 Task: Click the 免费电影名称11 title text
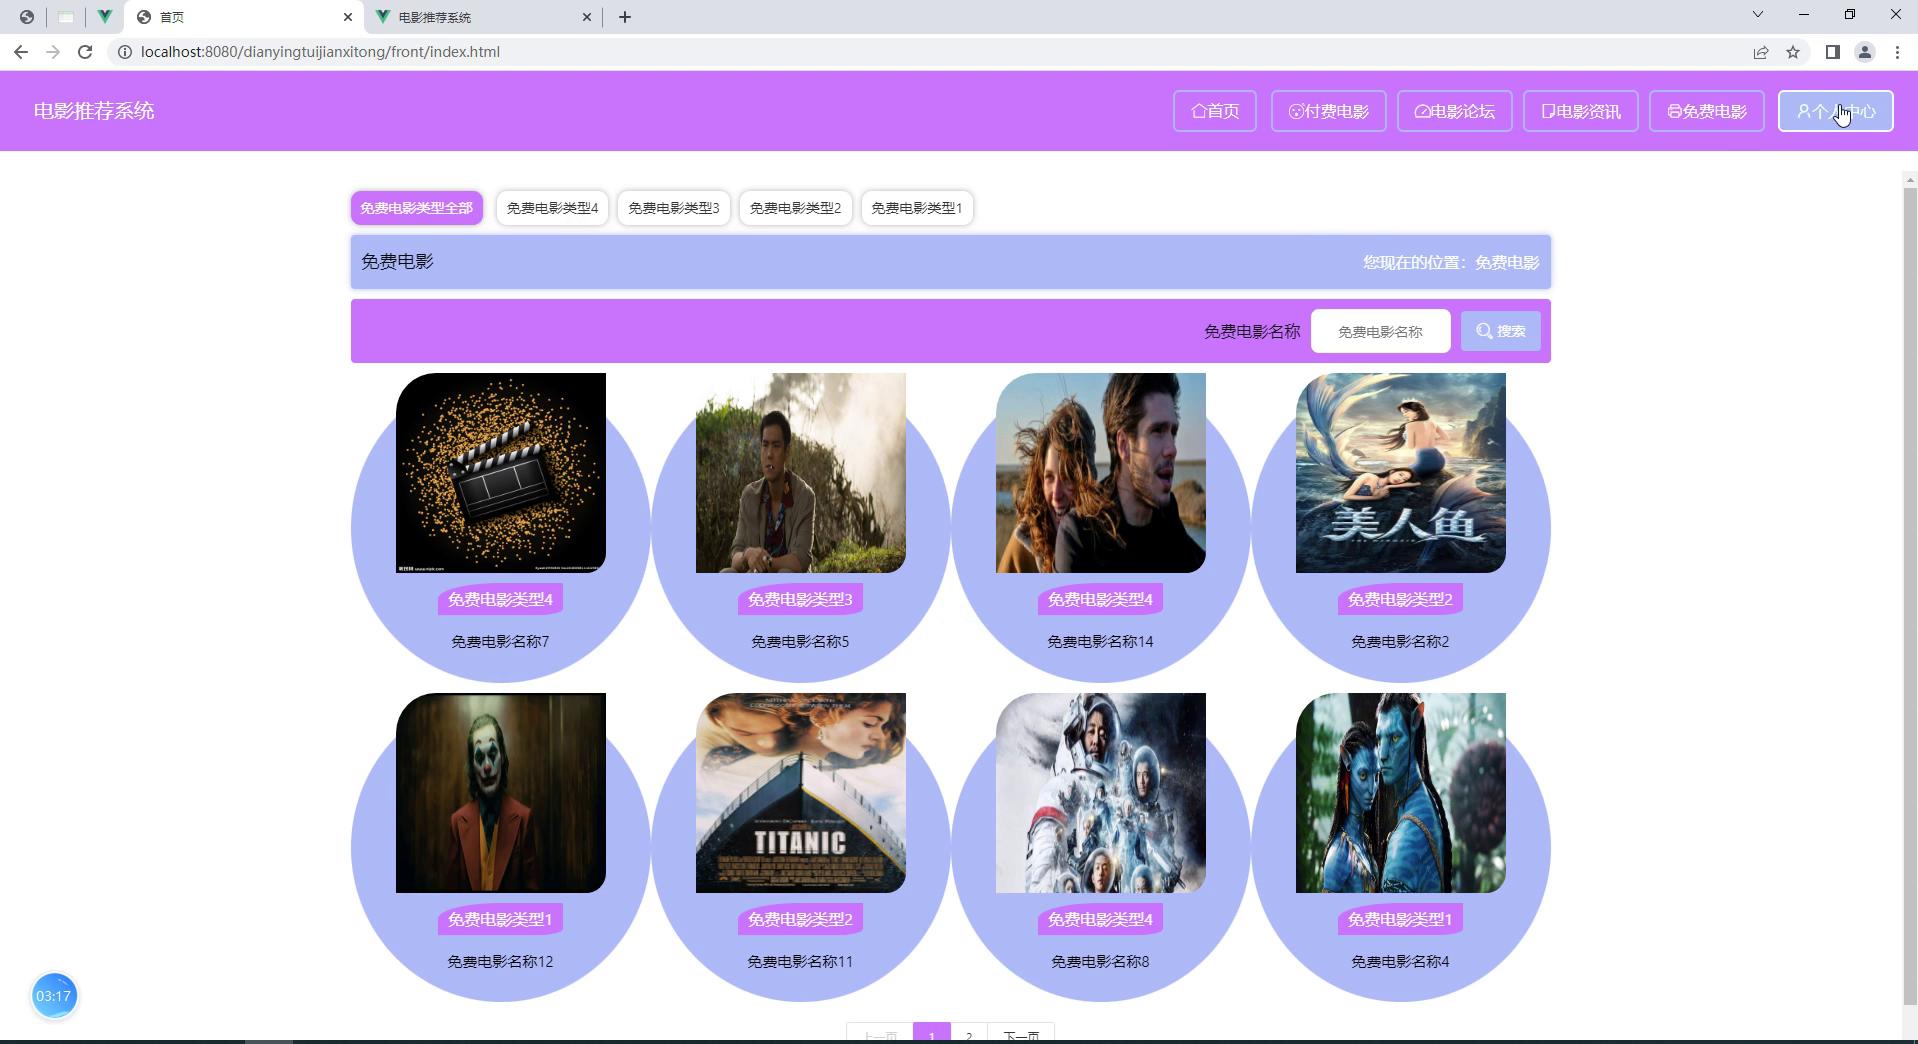(x=800, y=962)
